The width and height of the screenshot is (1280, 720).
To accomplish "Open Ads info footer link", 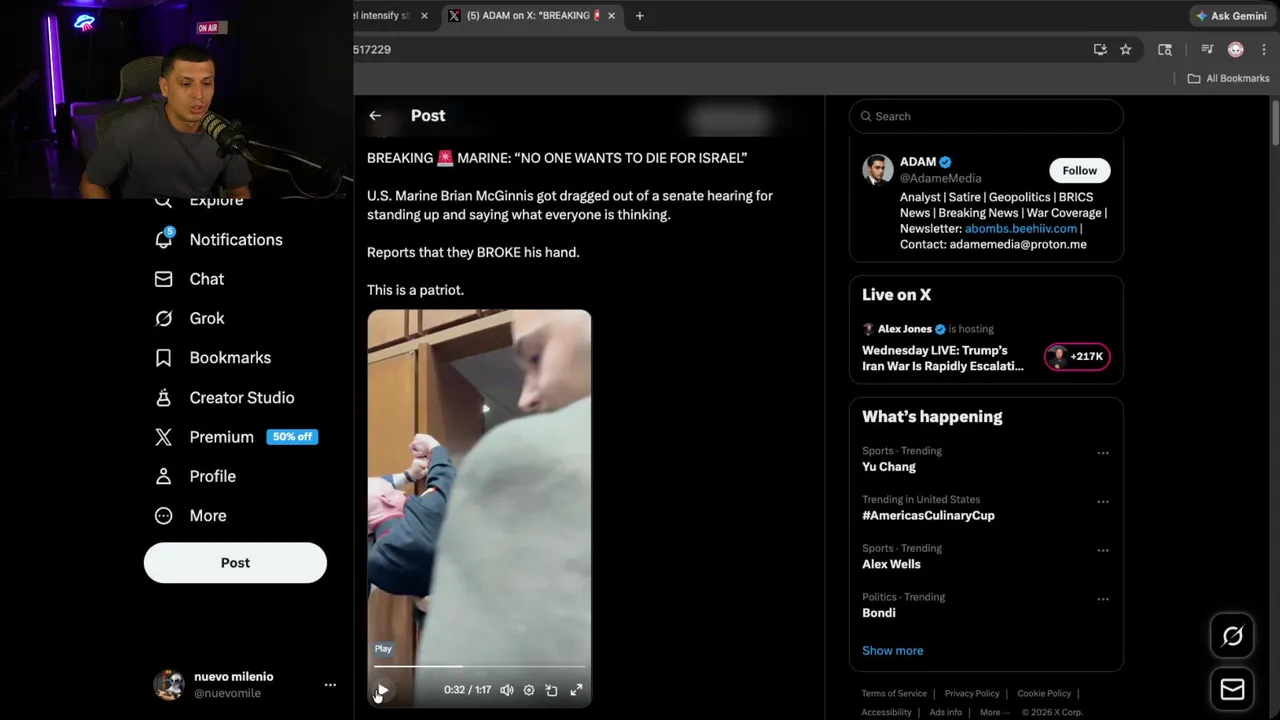I will (x=945, y=712).
